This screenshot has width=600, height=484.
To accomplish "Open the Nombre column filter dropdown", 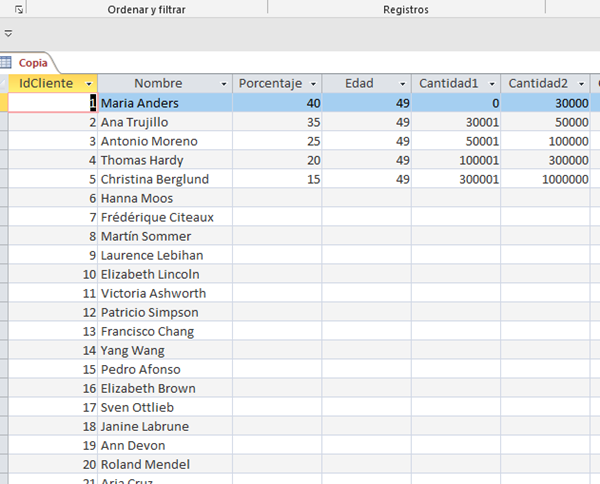I will click(x=224, y=84).
